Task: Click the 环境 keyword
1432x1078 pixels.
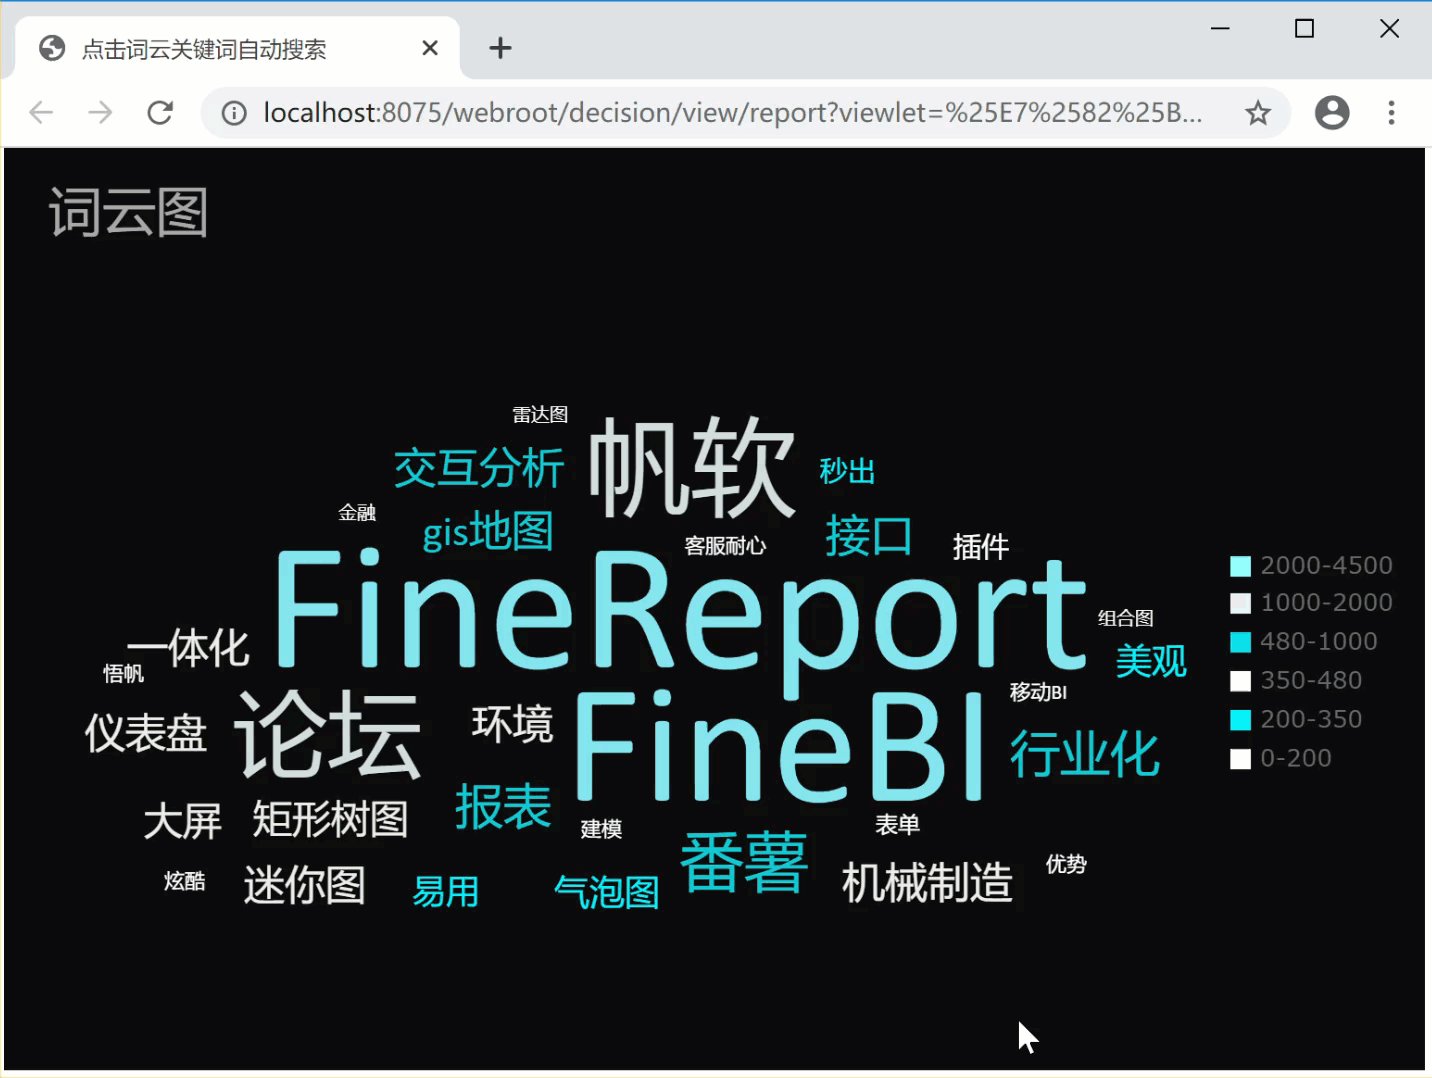Action: coord(513,723)
